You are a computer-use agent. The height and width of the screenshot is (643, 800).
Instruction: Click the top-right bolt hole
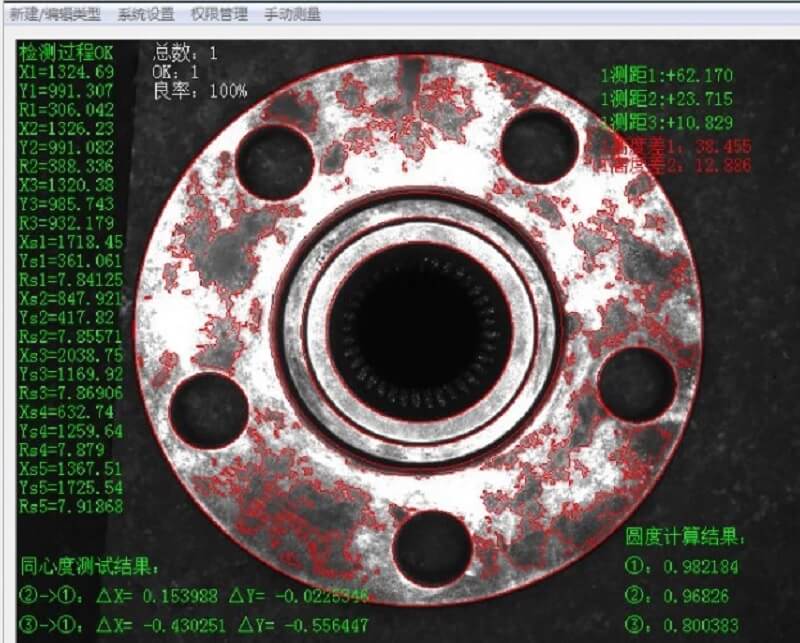coord(538,146)
